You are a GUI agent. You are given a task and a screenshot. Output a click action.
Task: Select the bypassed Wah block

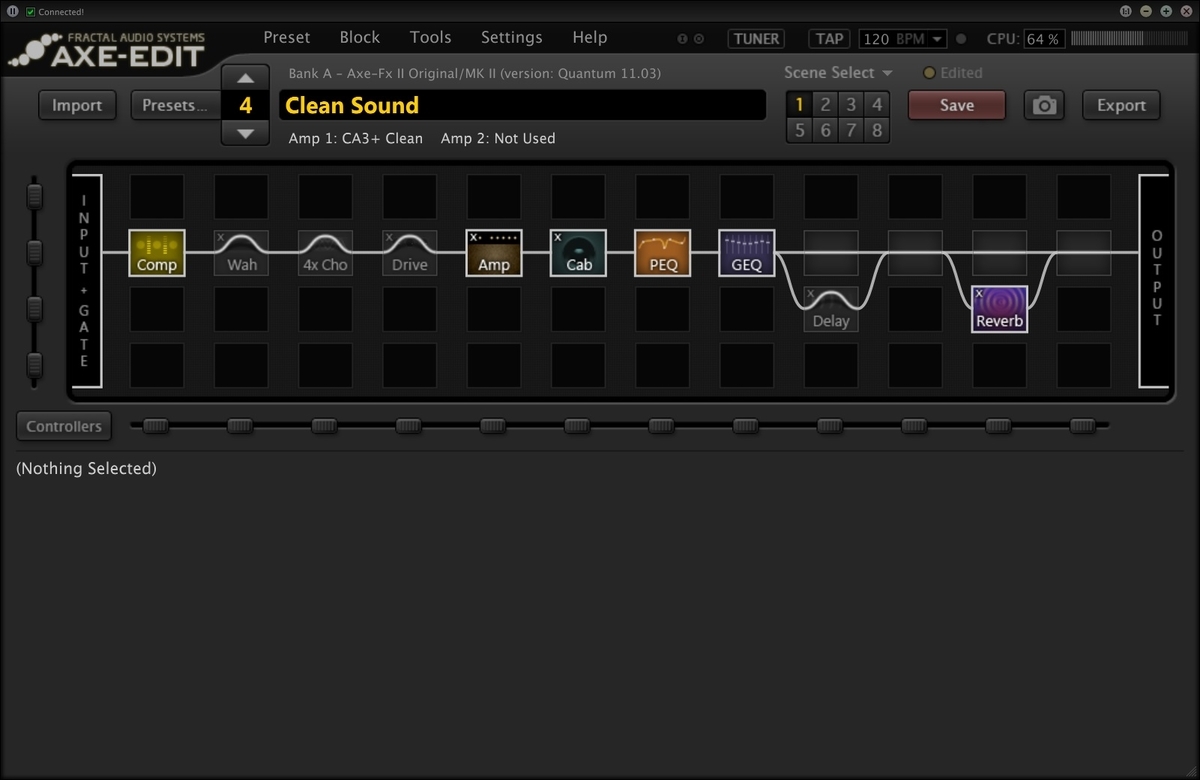click(x=241, y=253)
